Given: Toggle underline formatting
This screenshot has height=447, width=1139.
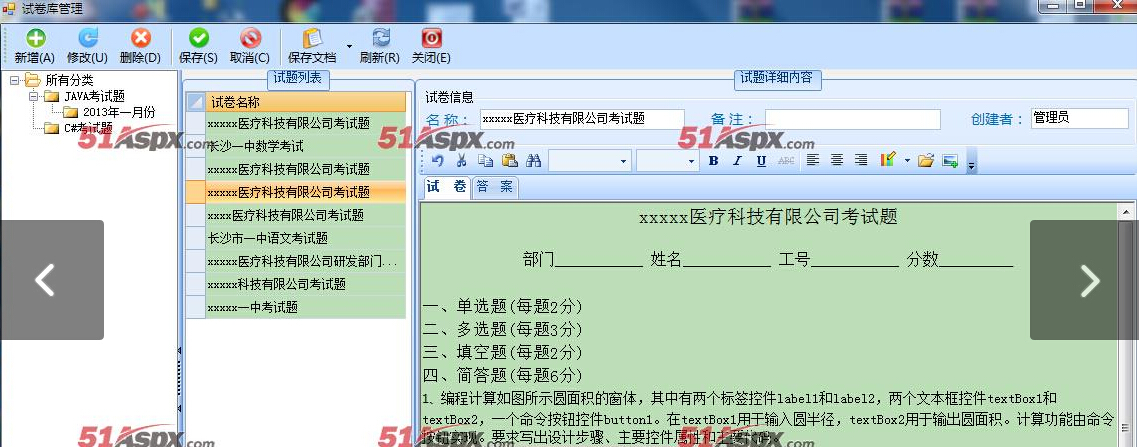Looking at the screenshot, I should click(761, 161).
